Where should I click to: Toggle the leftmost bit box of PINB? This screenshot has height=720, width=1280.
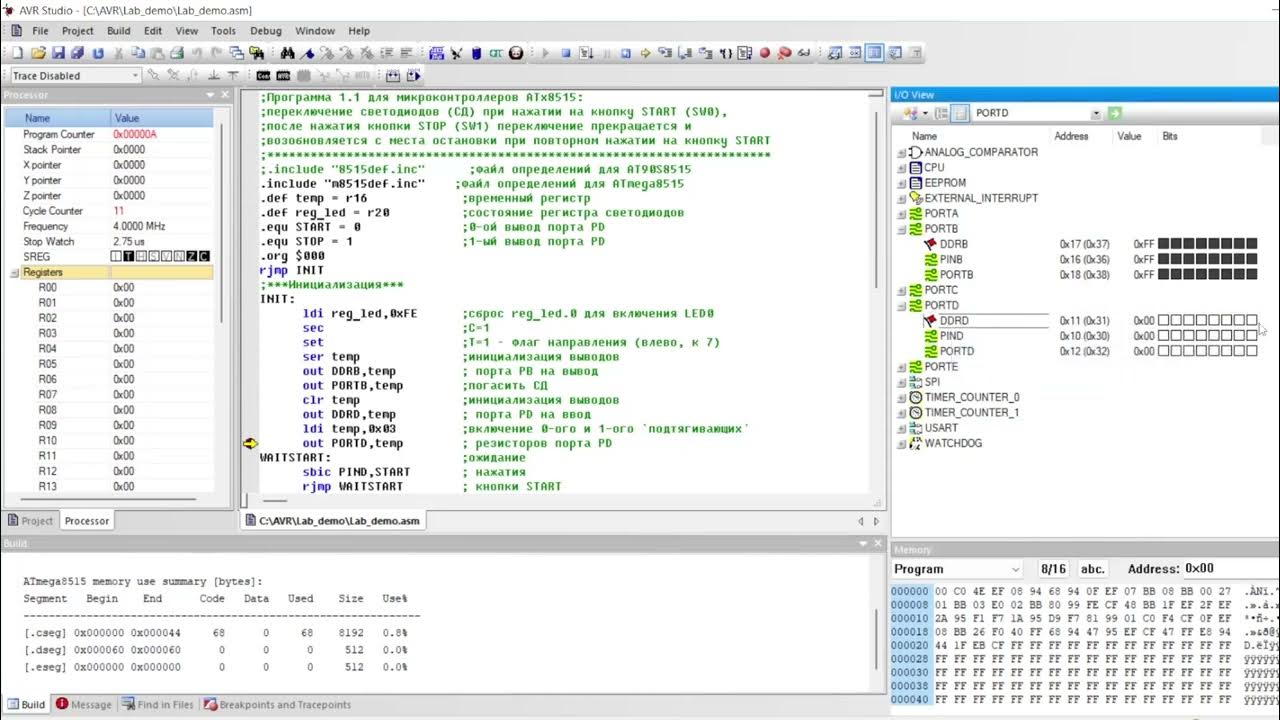click(x=1164, y=259)
